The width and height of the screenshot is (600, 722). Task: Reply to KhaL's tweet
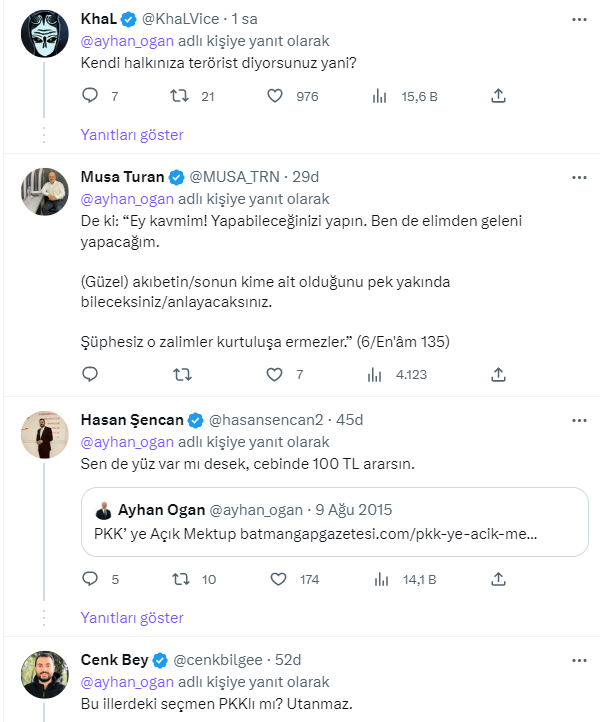tap(90, 96)
